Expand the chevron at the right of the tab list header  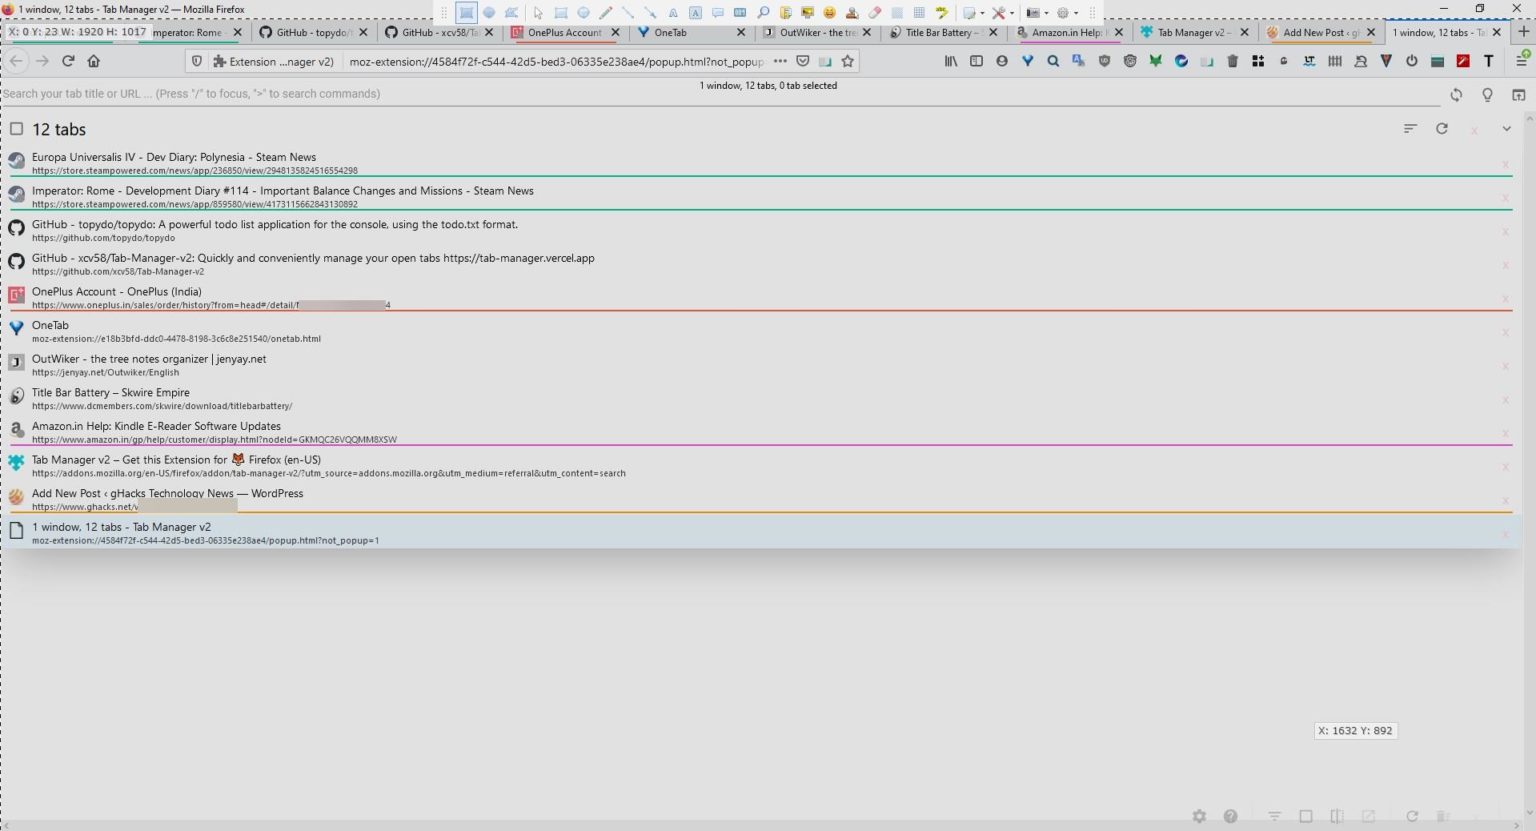(1507, 128)
